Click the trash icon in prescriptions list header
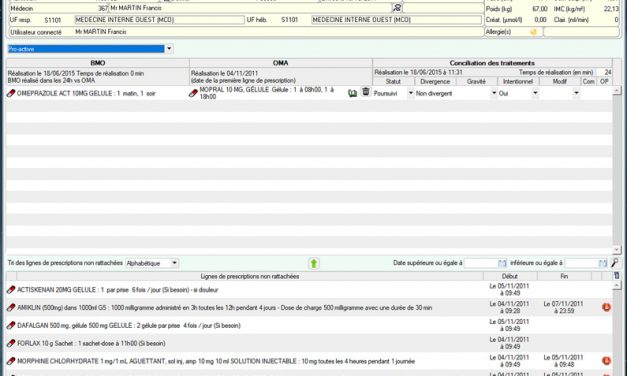627x376 pixels. pyautogui.click(x=616, y=276)
